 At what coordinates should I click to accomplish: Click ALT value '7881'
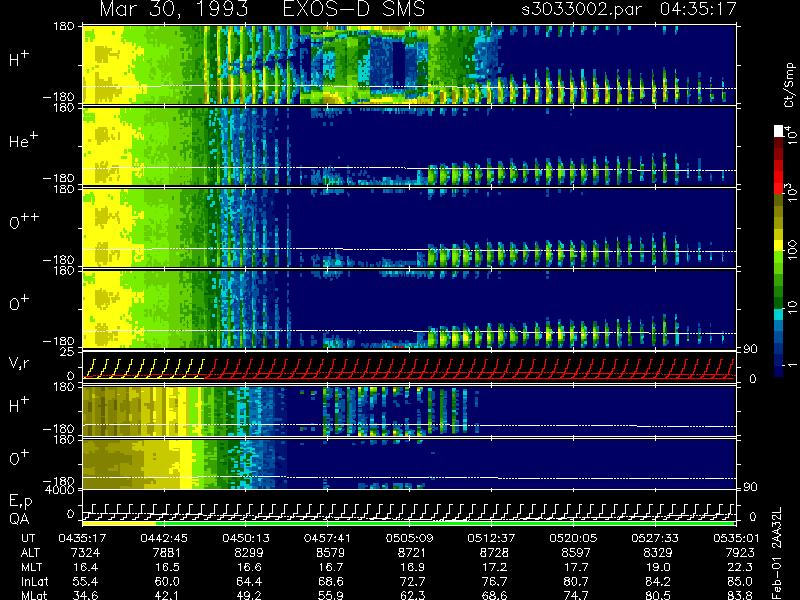[167, 553]
